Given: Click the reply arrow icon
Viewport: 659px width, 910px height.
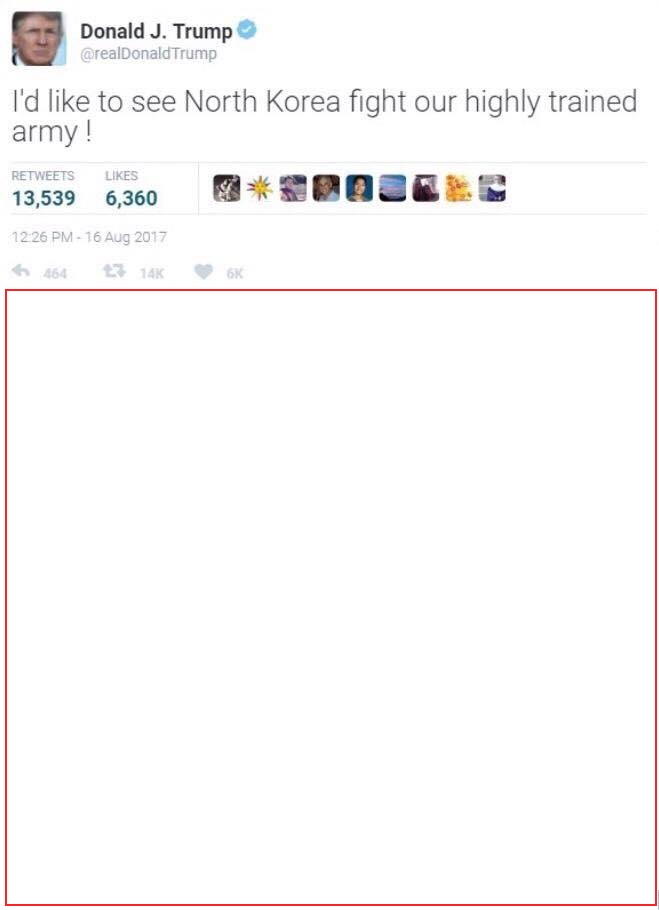Looking at the screenshot, I should (x=21, y=271).
